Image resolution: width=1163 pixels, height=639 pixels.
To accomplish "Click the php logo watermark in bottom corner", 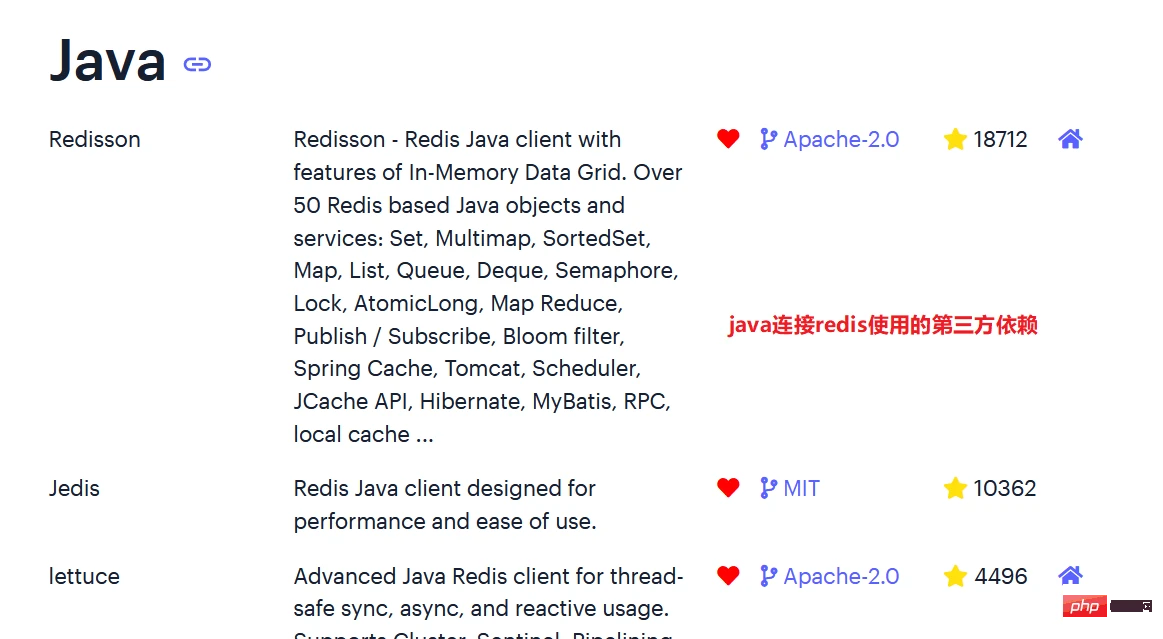I will coord(1086,606).
